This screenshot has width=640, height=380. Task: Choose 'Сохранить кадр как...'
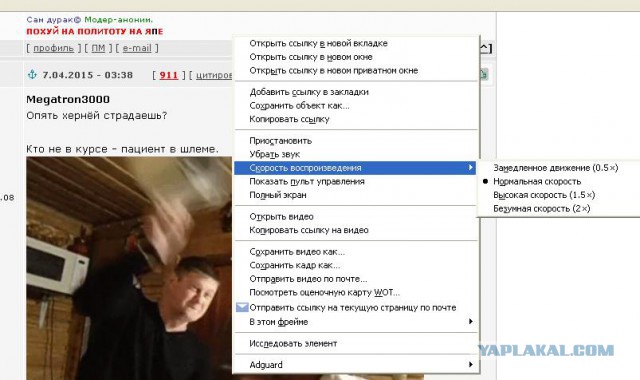coord(355,265)
